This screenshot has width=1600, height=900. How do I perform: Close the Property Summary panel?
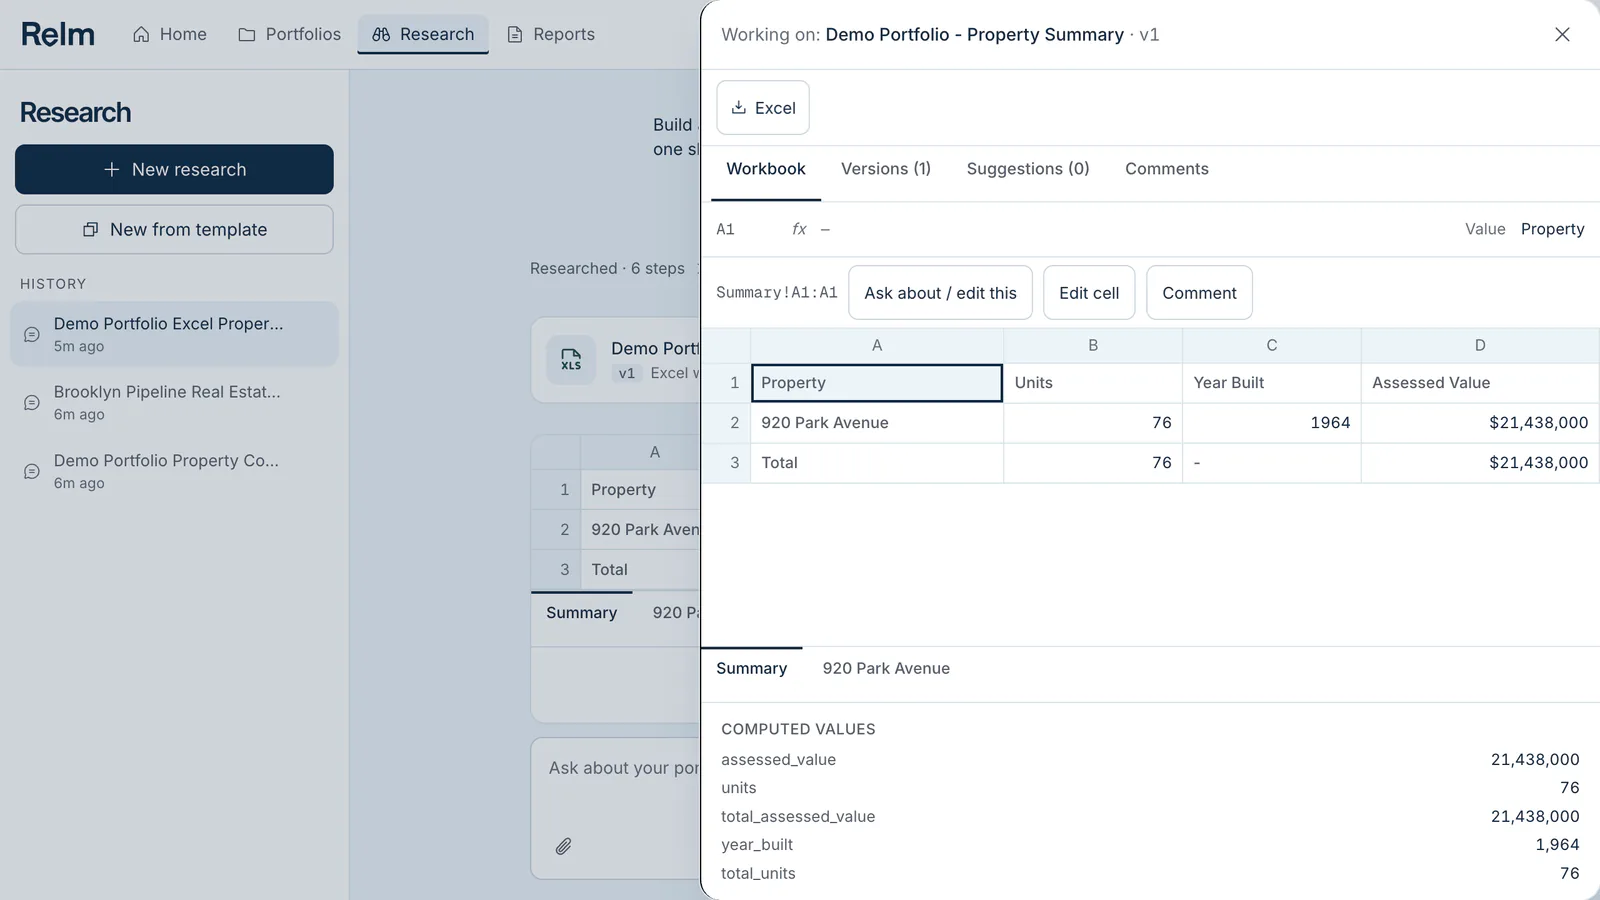coord(1562,34)
